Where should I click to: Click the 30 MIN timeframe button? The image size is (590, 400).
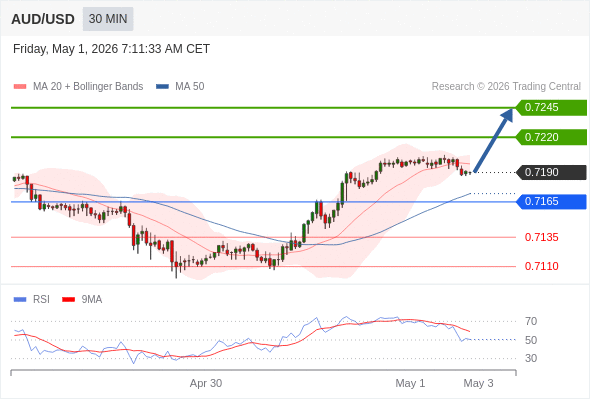108,19
